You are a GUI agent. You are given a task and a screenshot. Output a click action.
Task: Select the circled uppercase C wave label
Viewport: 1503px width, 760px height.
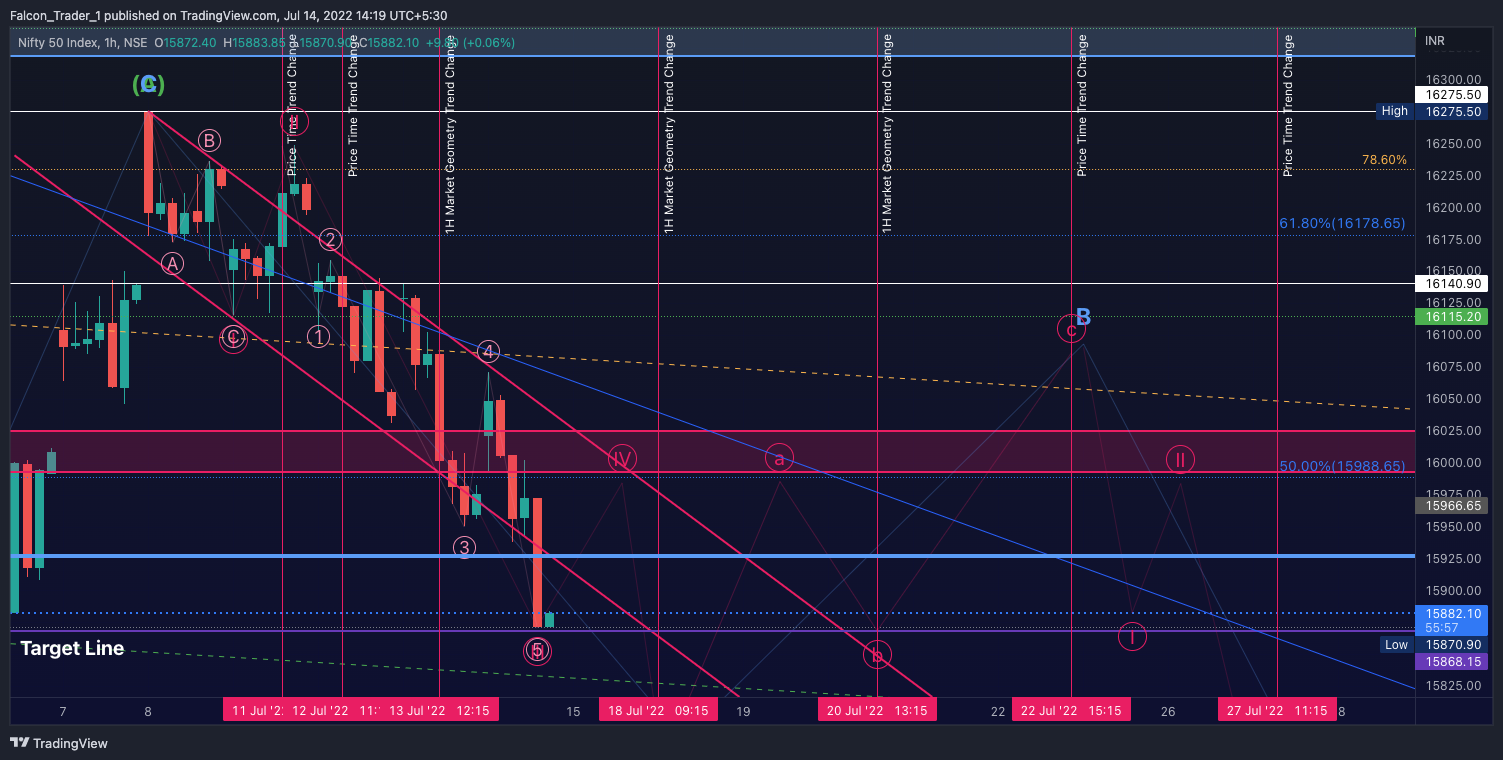click(x=233, y=338)
